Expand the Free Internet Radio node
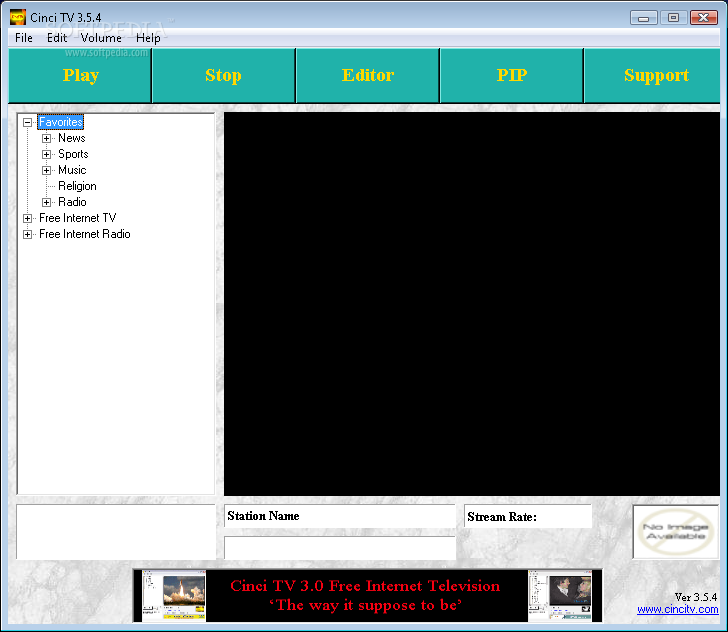Image resolution: width=728 pixels, height=632 pixels. tap(27, 235)
